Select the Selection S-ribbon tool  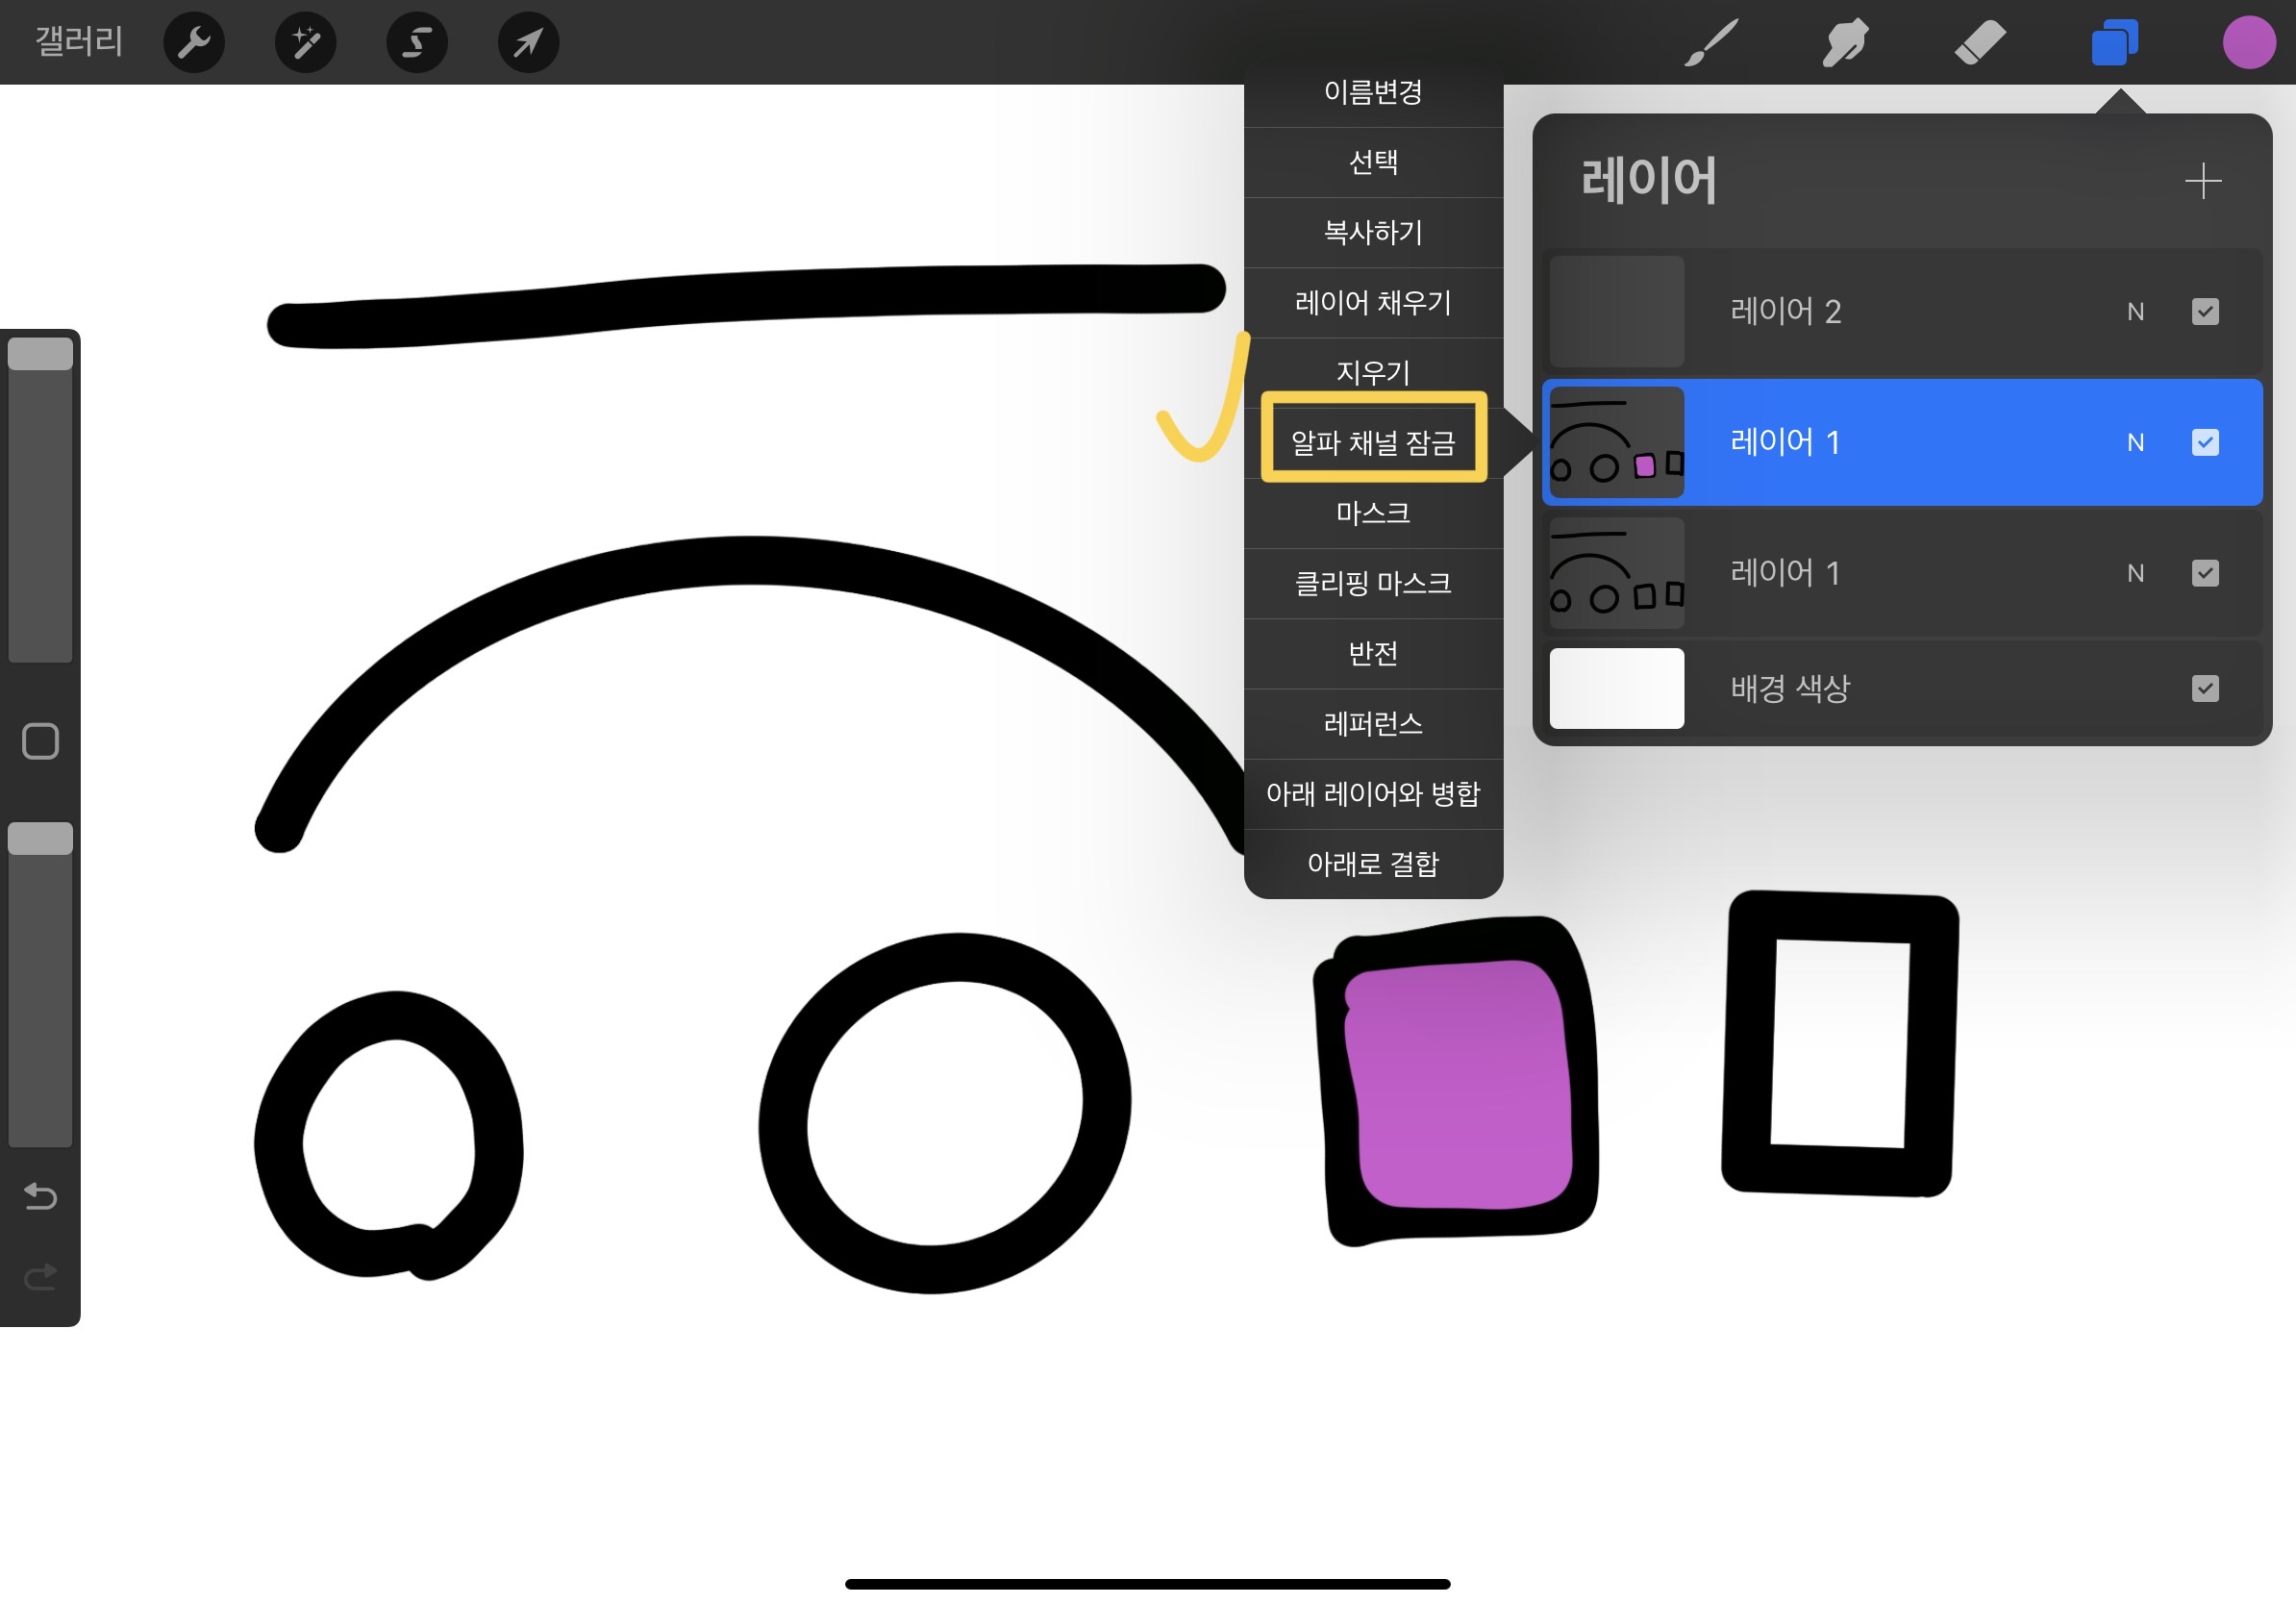pos(417,43)
